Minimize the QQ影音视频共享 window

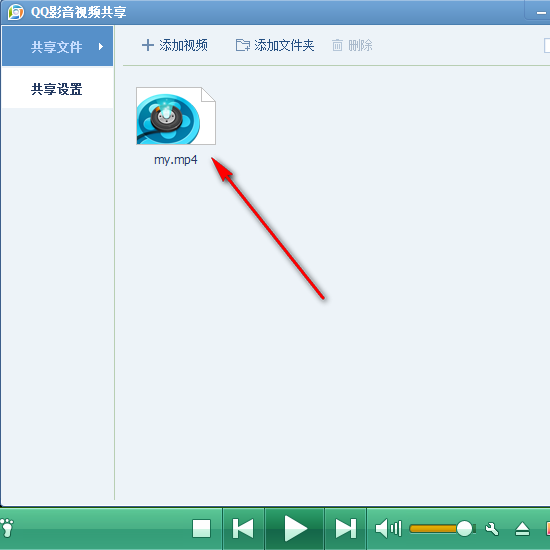541,13
